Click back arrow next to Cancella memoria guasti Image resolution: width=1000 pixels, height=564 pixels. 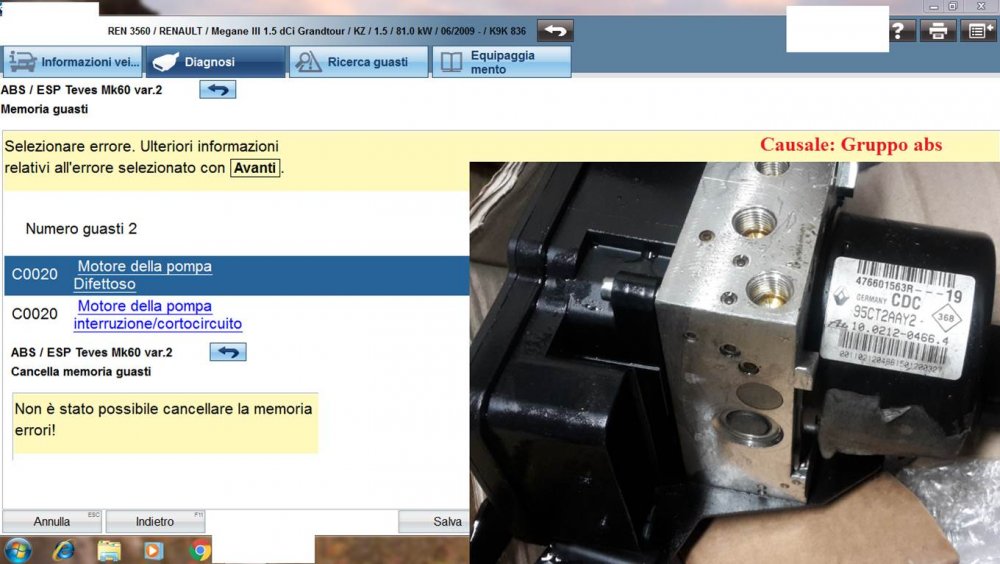coord(228,352)
